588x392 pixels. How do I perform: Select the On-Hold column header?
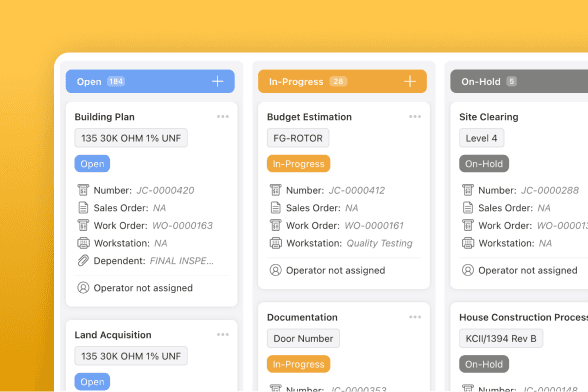519,81
